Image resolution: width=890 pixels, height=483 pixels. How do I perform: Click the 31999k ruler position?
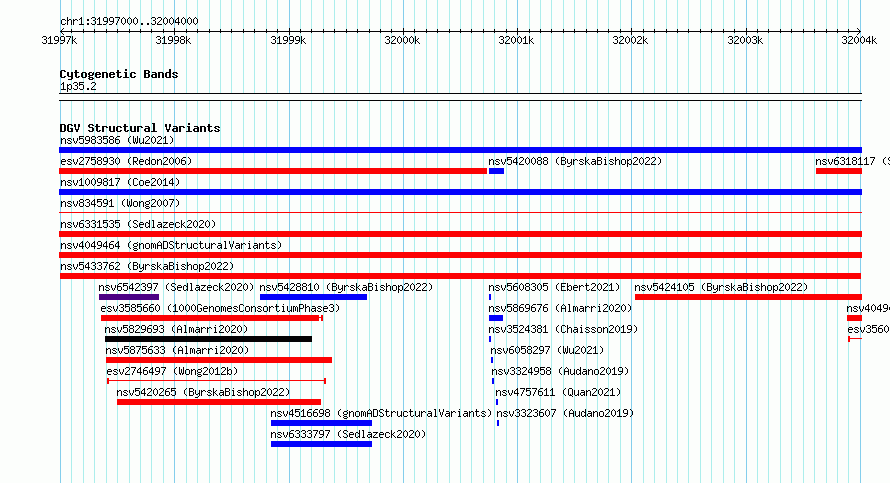tap(288, 40)
